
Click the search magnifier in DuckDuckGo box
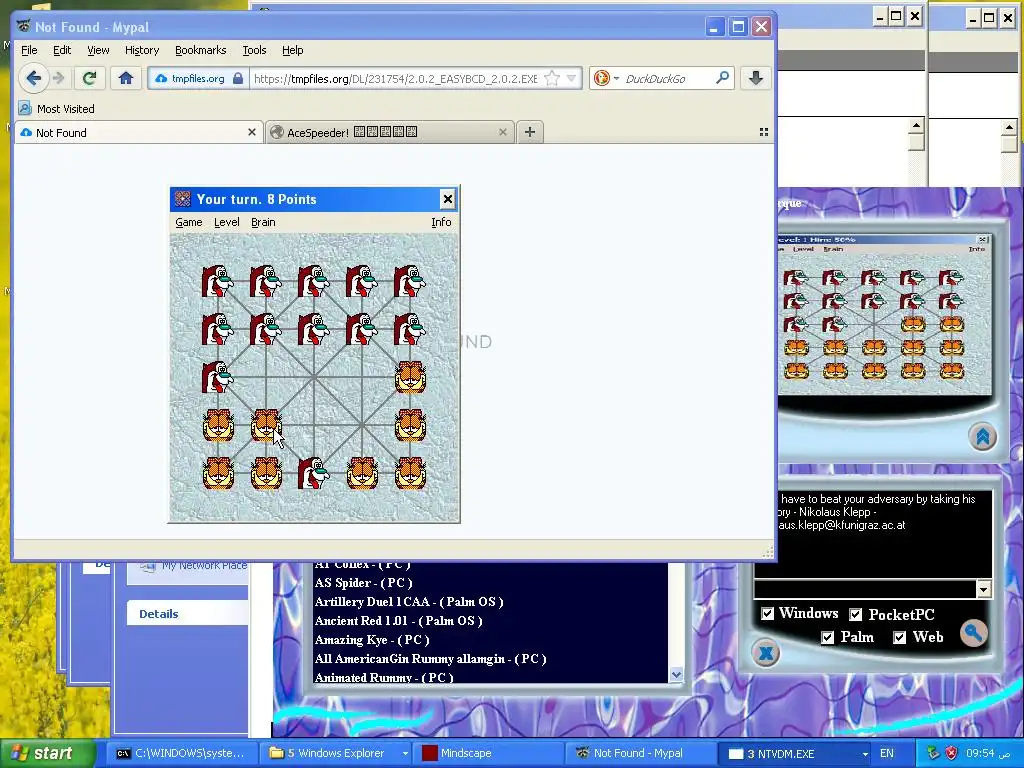[x=722, y=78]
